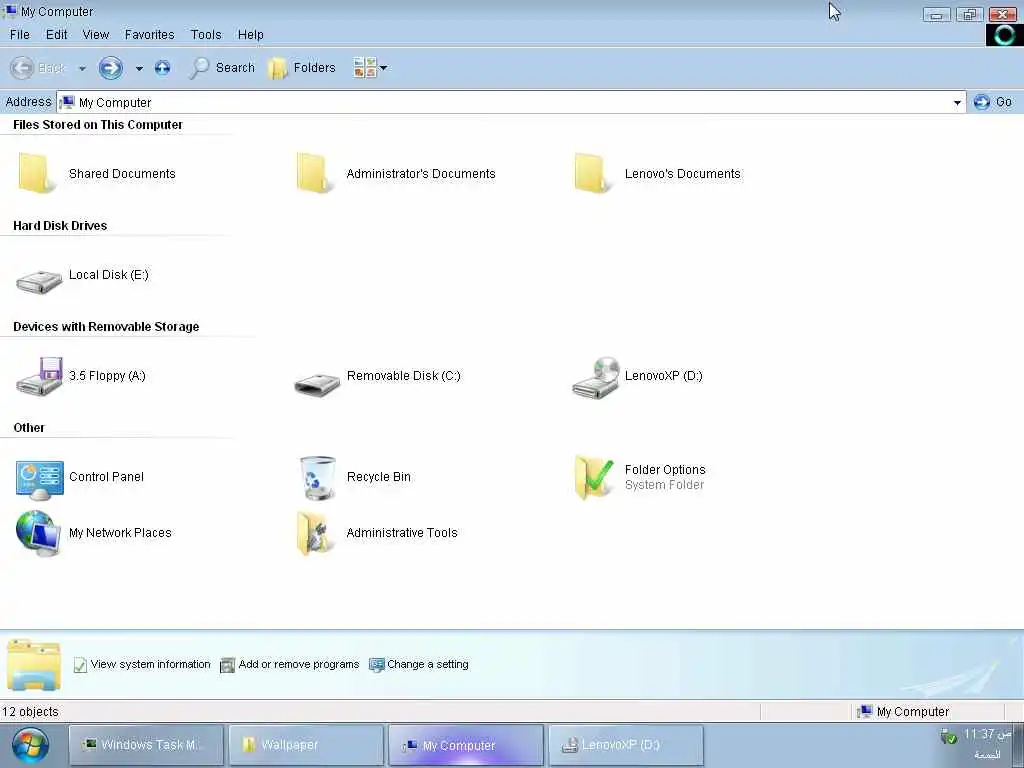1024x768 pixels.
Task: Click the Recycle Bin label text
Action: pyautogui.click(x=379, y=477)
